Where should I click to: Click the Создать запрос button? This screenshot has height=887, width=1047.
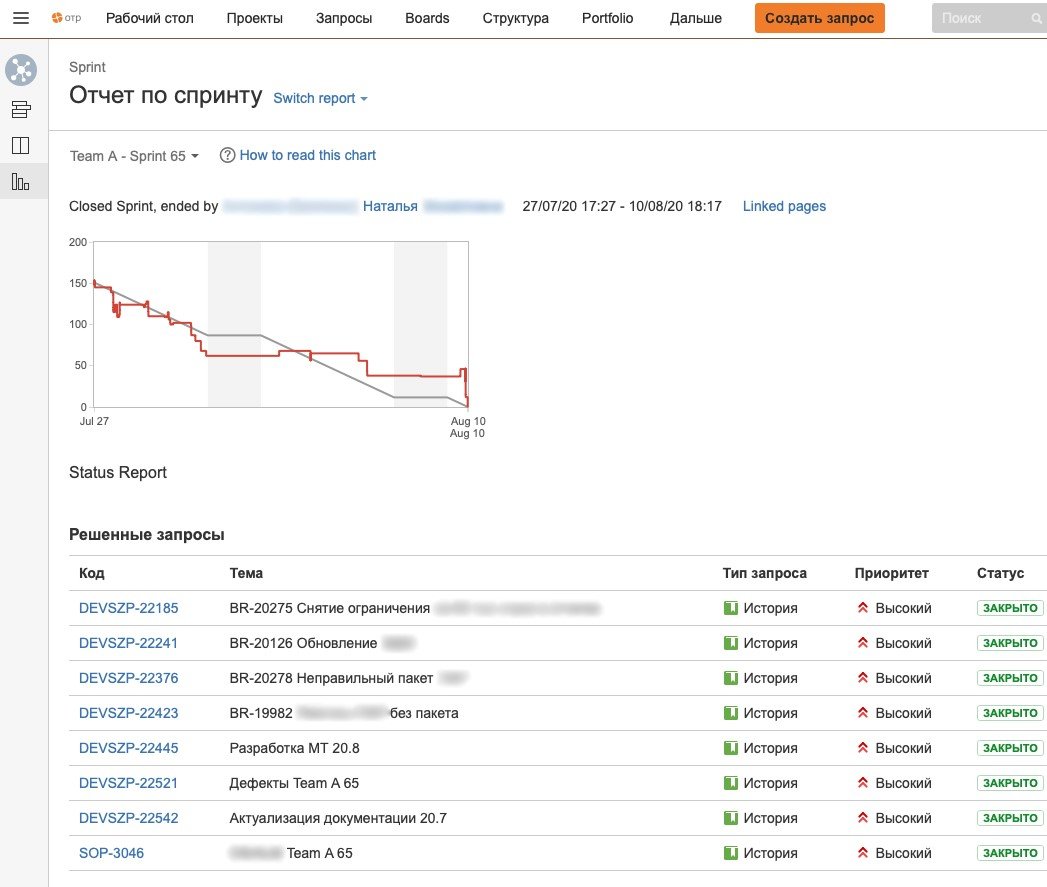click(819, 18)
